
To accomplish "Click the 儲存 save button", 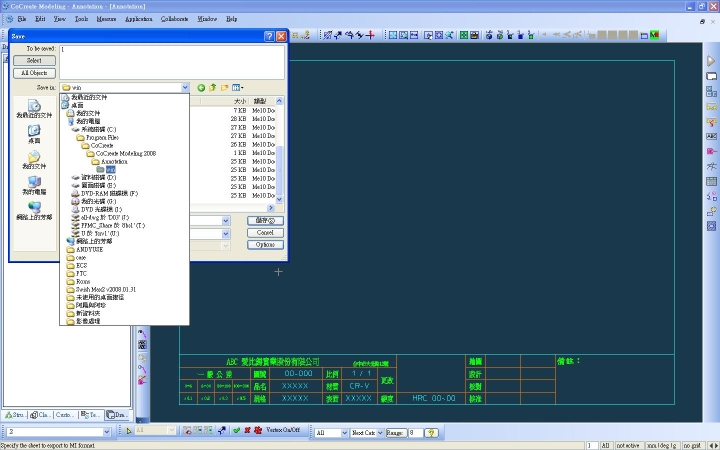I will (x=265, y=221).
